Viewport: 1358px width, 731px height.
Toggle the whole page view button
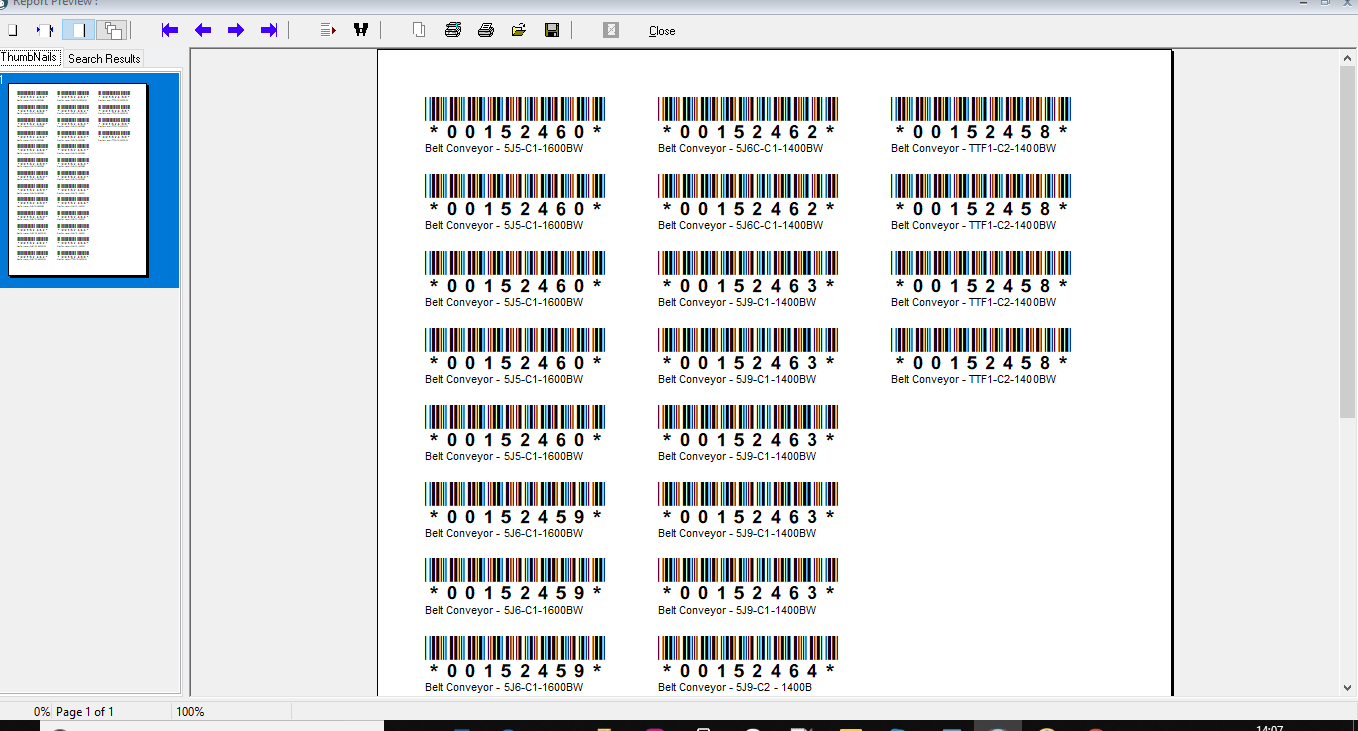pos(78,30)
